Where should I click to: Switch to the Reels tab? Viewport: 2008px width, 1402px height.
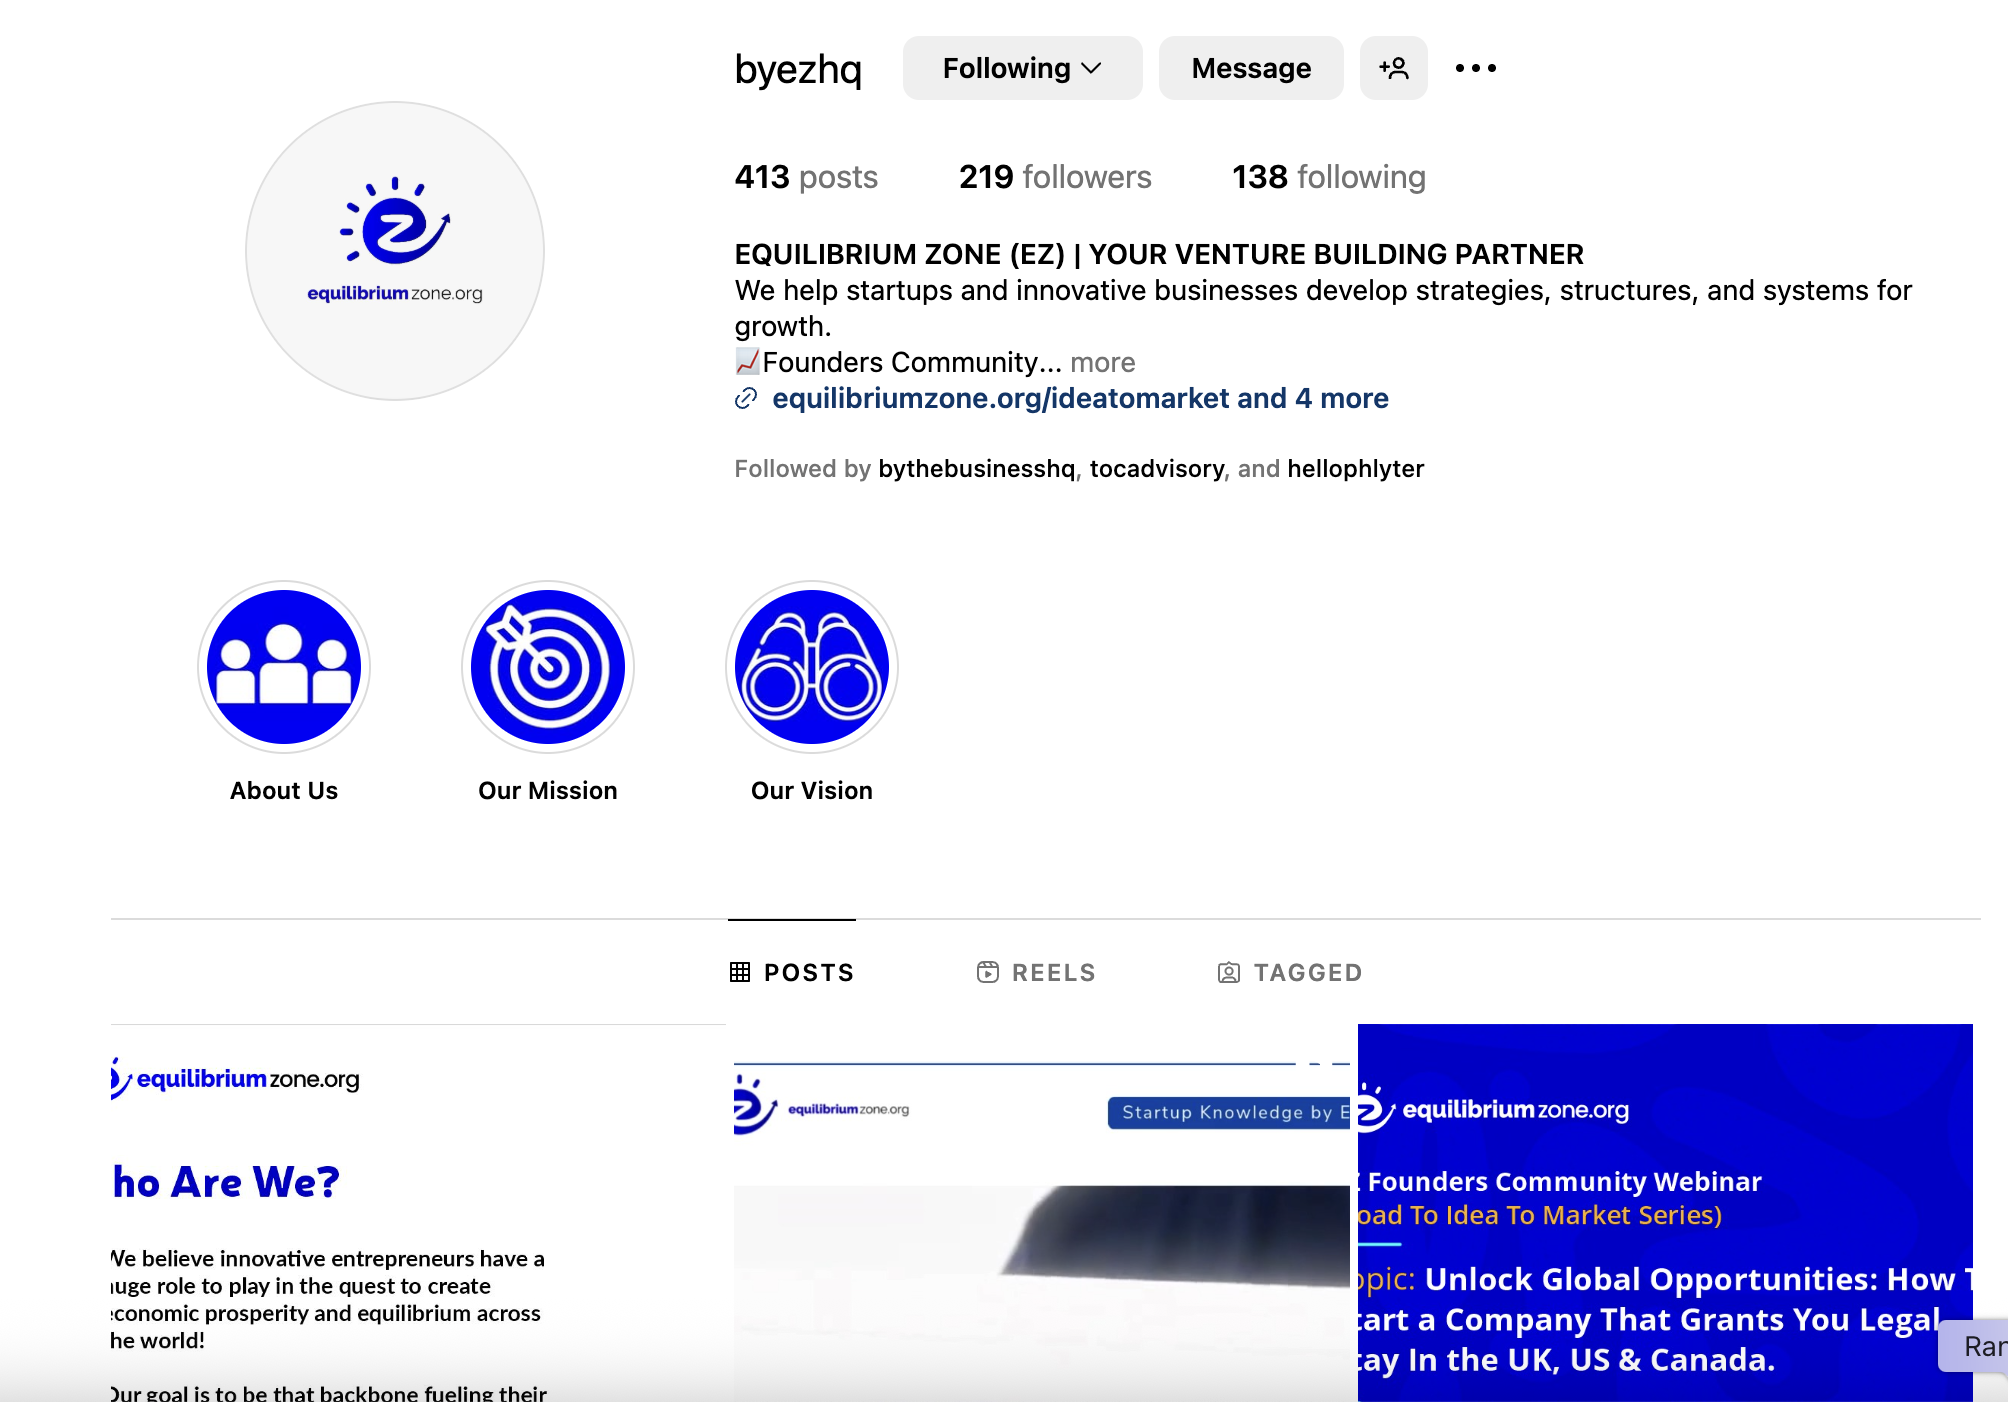click(x=1036, y=972)
